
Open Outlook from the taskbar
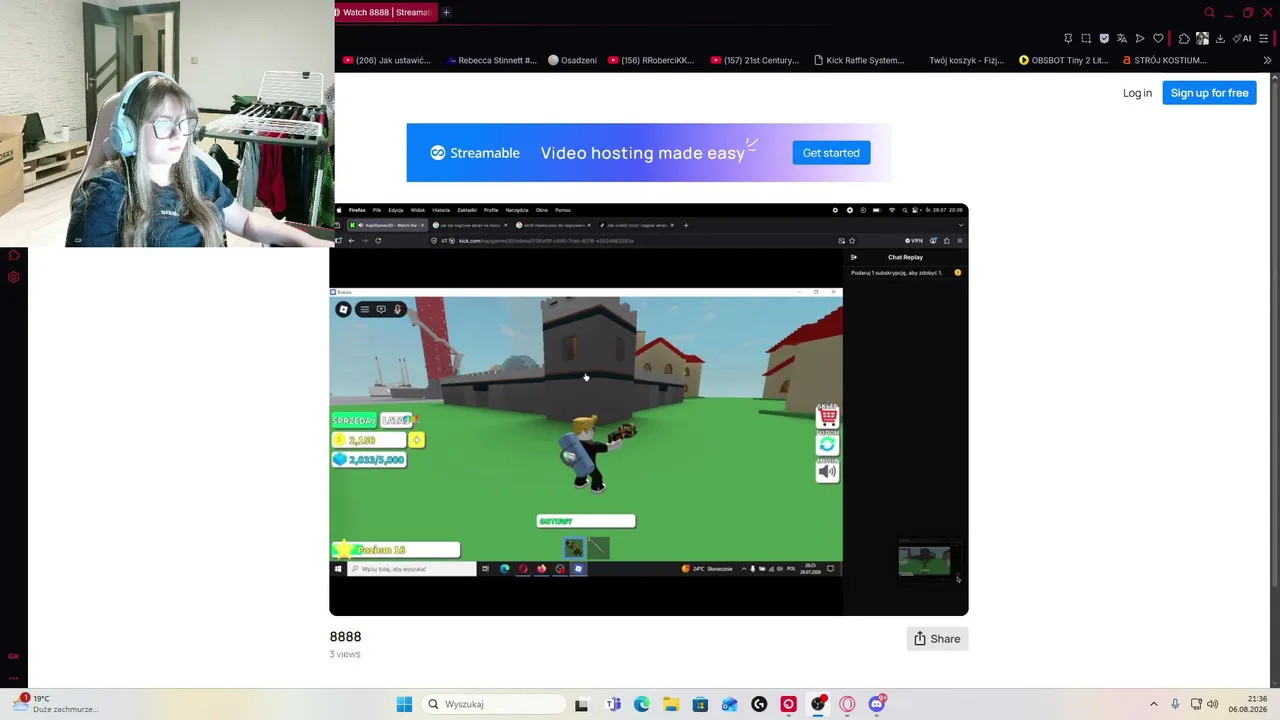pos(730,704)
